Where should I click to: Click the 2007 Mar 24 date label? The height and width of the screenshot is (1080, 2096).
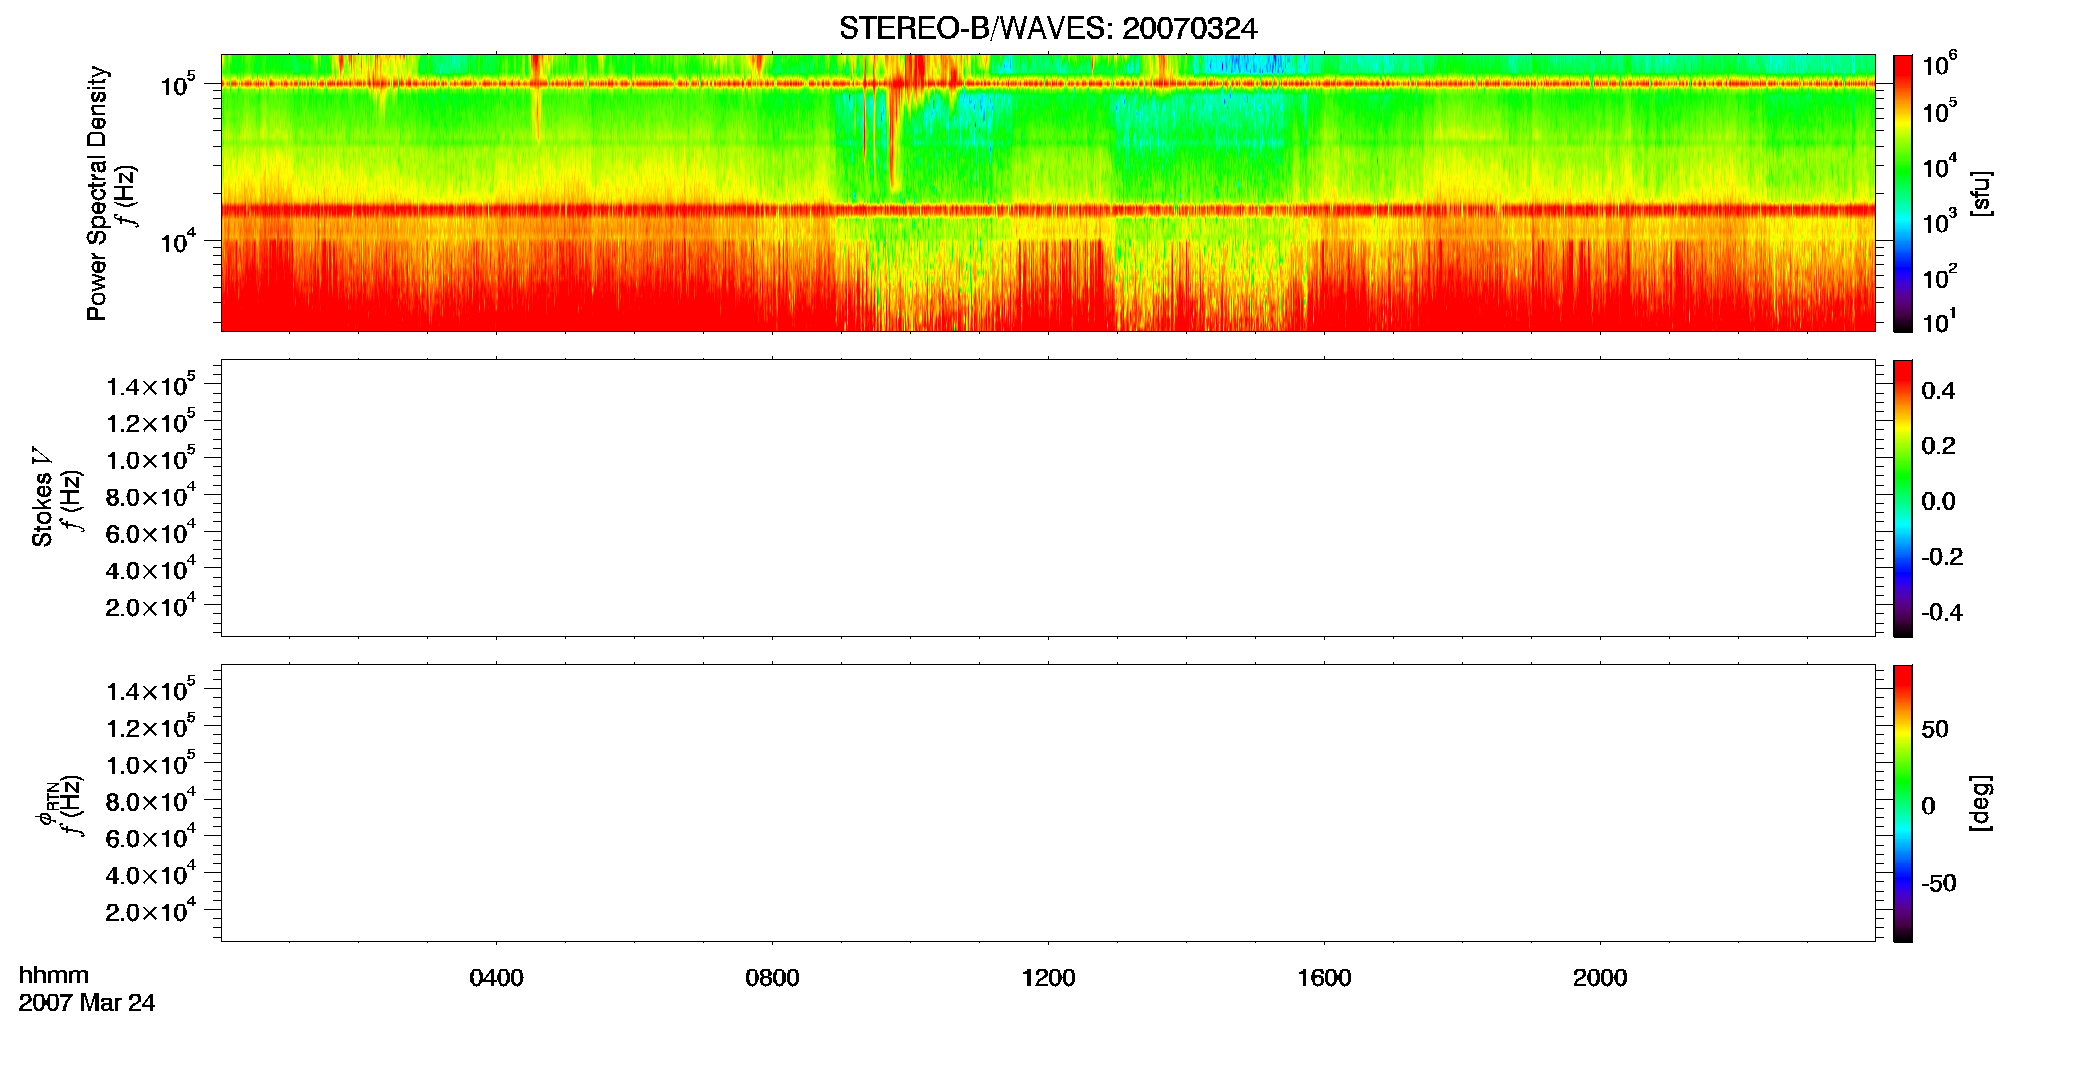(x=87, y=1003)
